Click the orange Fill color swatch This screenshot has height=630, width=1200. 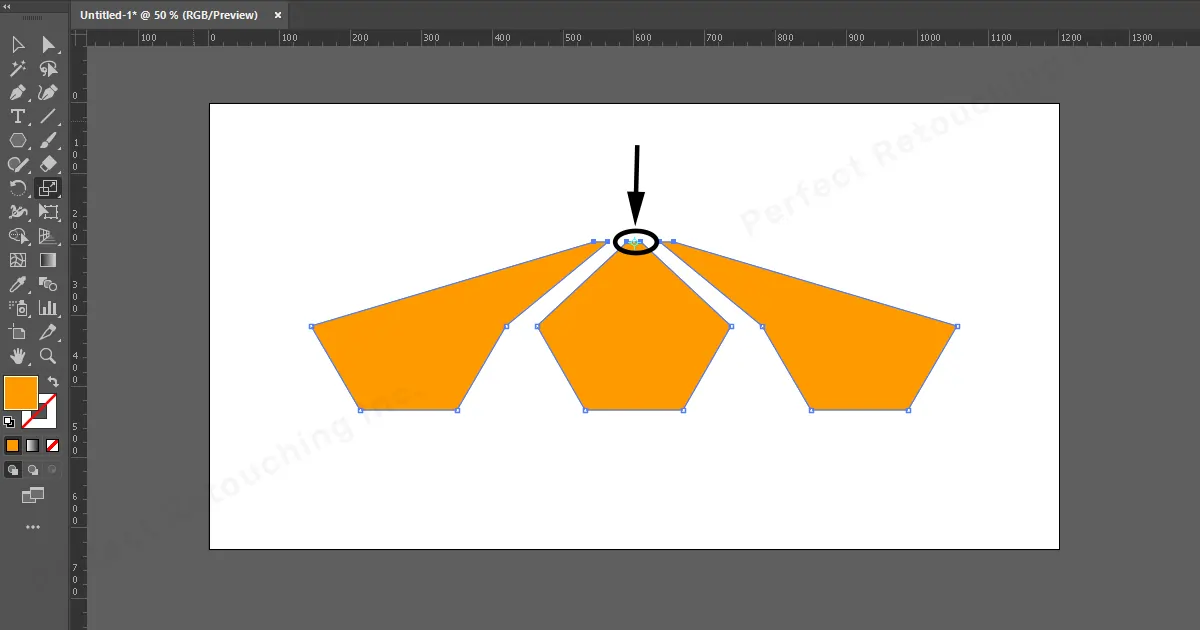[20, 393]
